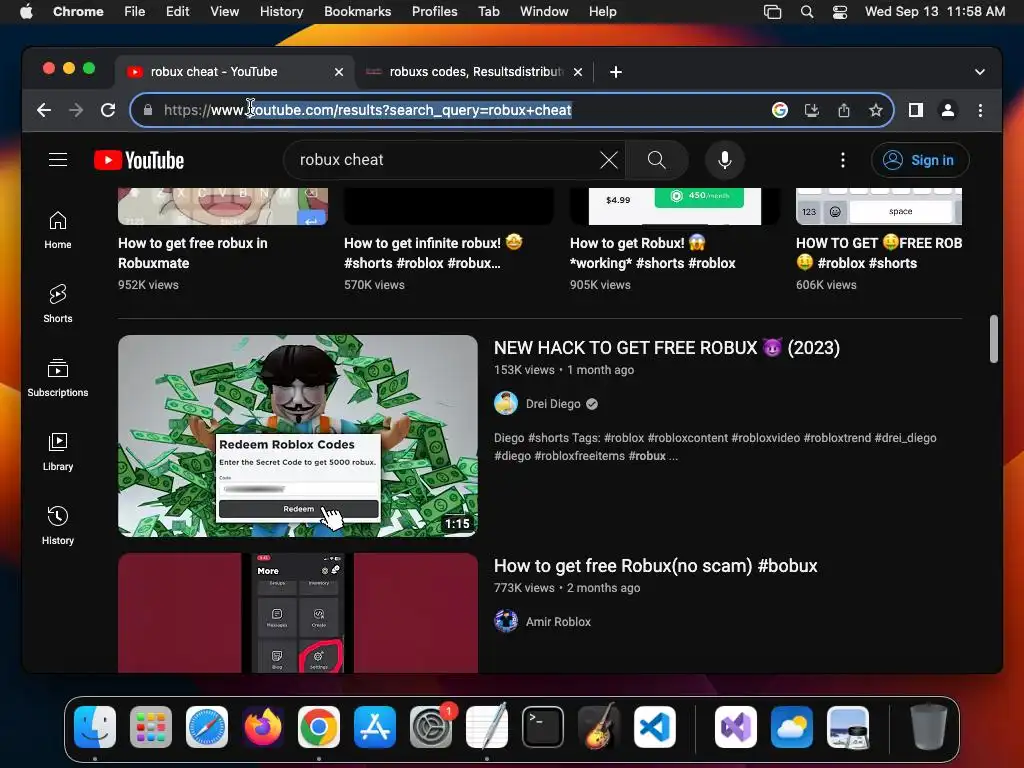Viewport: 1024px width, 768px height.
Task: Open the File menu
Action: (x=135, y=12)
